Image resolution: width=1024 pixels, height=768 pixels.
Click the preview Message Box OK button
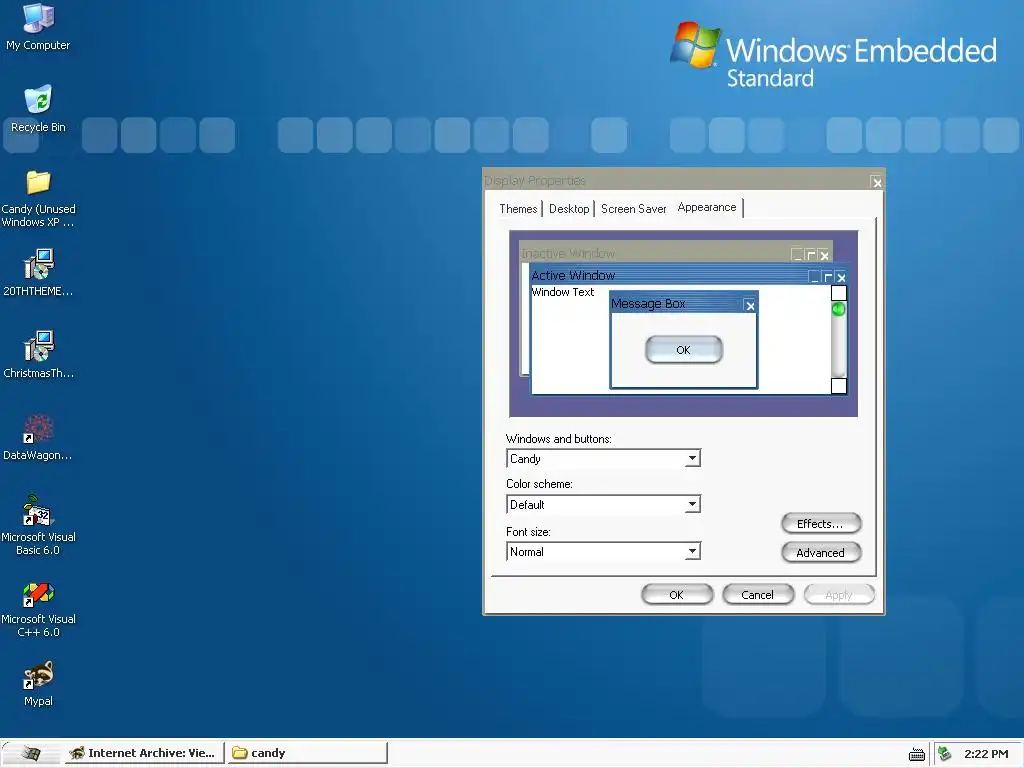[x=683, y=349]
